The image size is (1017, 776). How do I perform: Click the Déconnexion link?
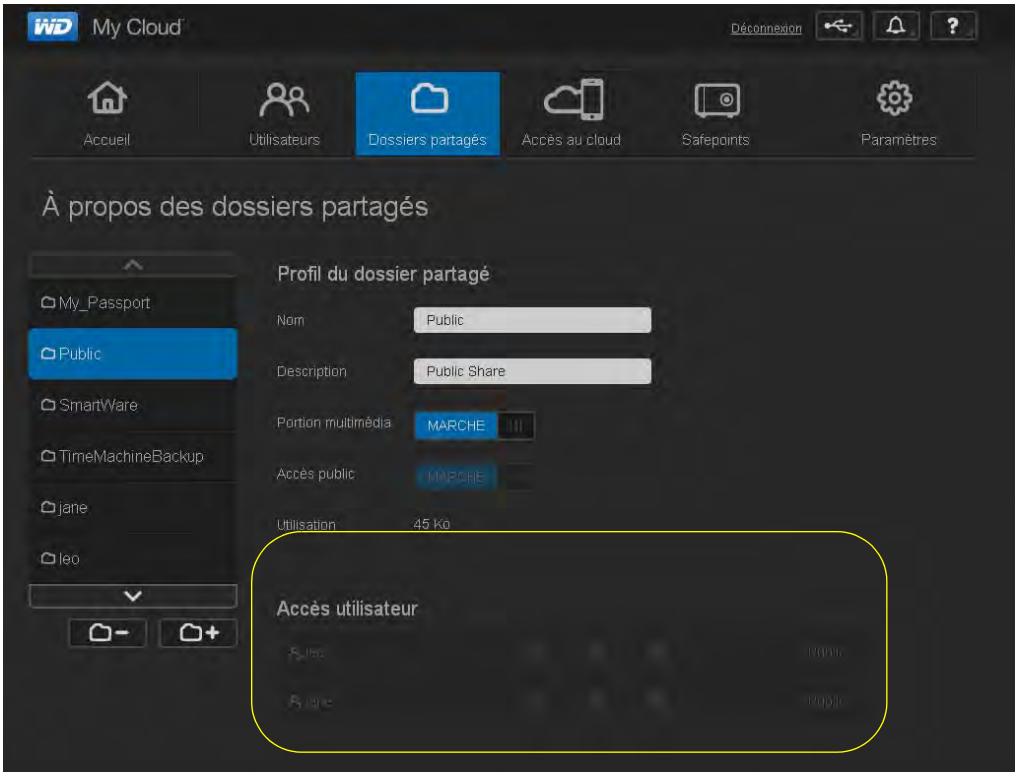pos(766,29)
